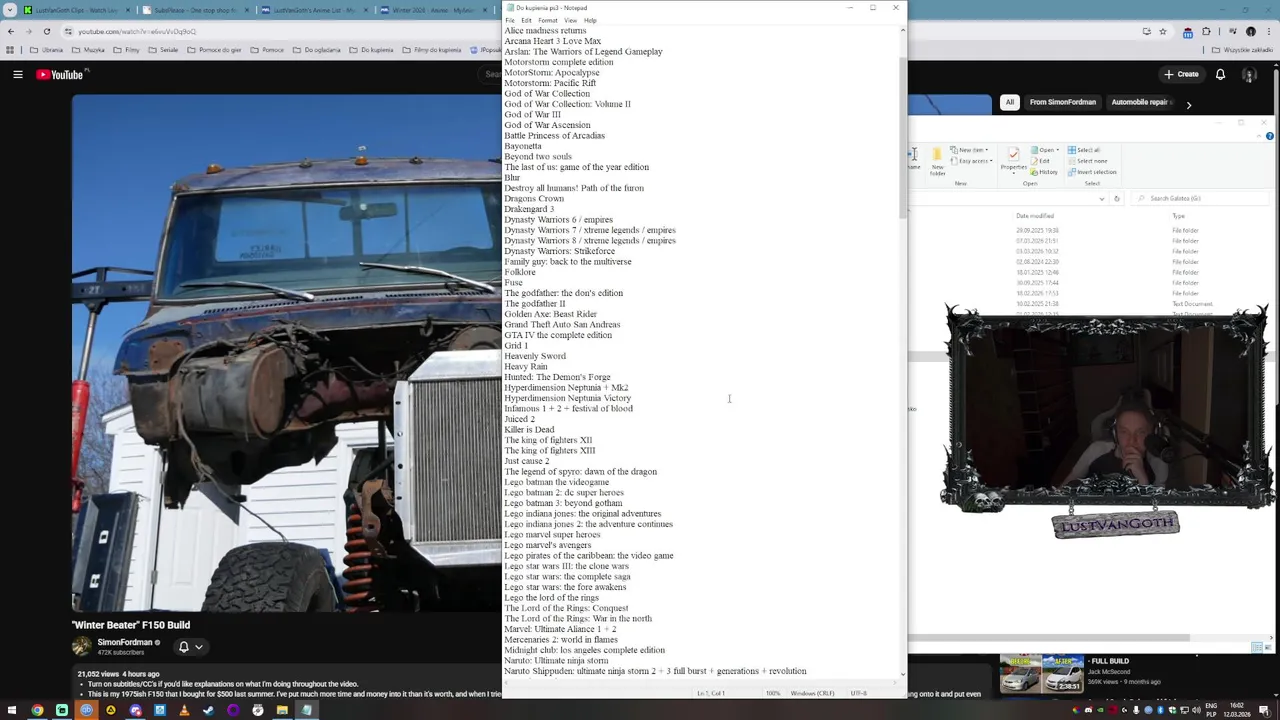Select From SimonFordman filter chip

pos(1063,102)
